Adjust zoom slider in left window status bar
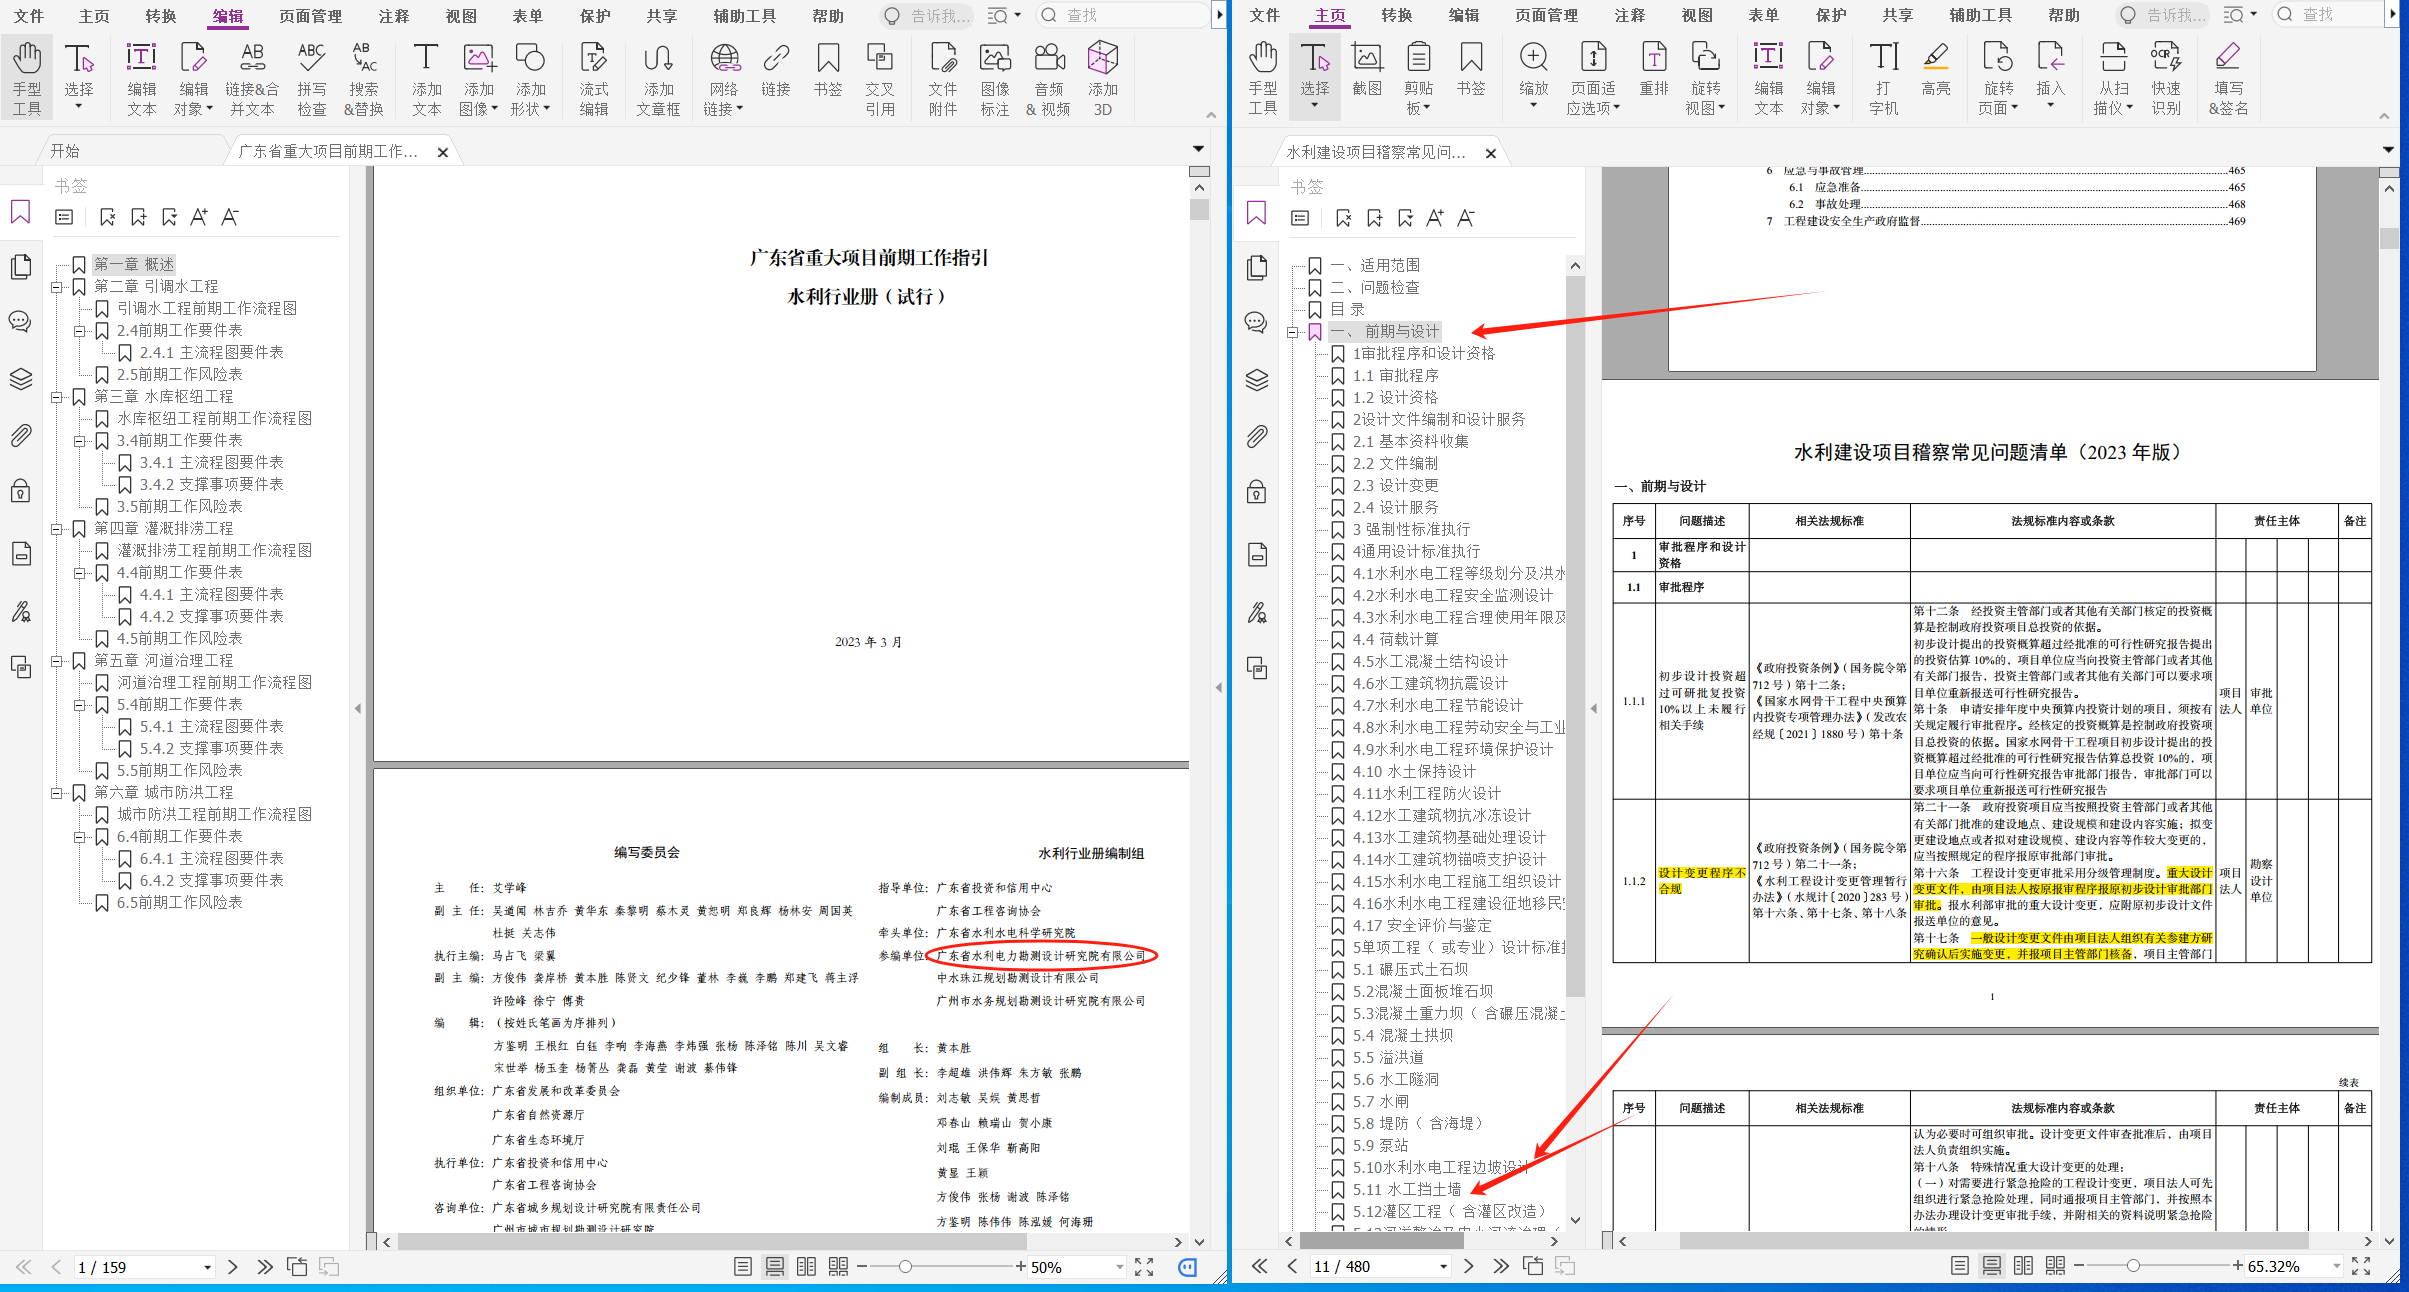 click(x=905, y=1267)
